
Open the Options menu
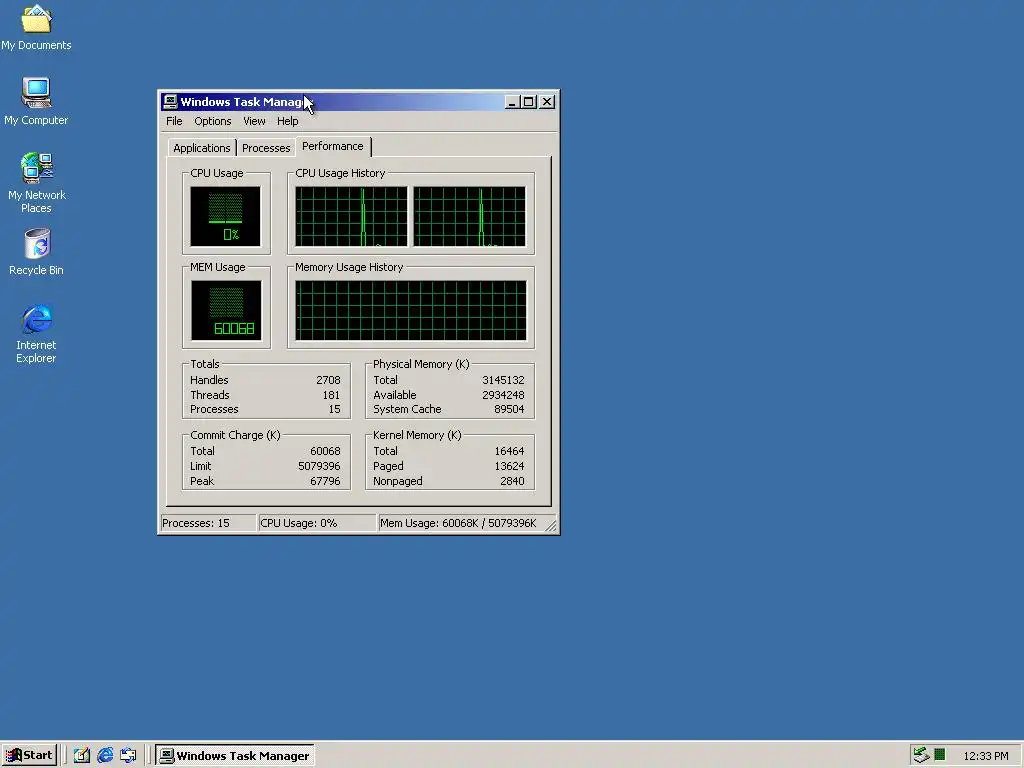click(x=213, y=121)
